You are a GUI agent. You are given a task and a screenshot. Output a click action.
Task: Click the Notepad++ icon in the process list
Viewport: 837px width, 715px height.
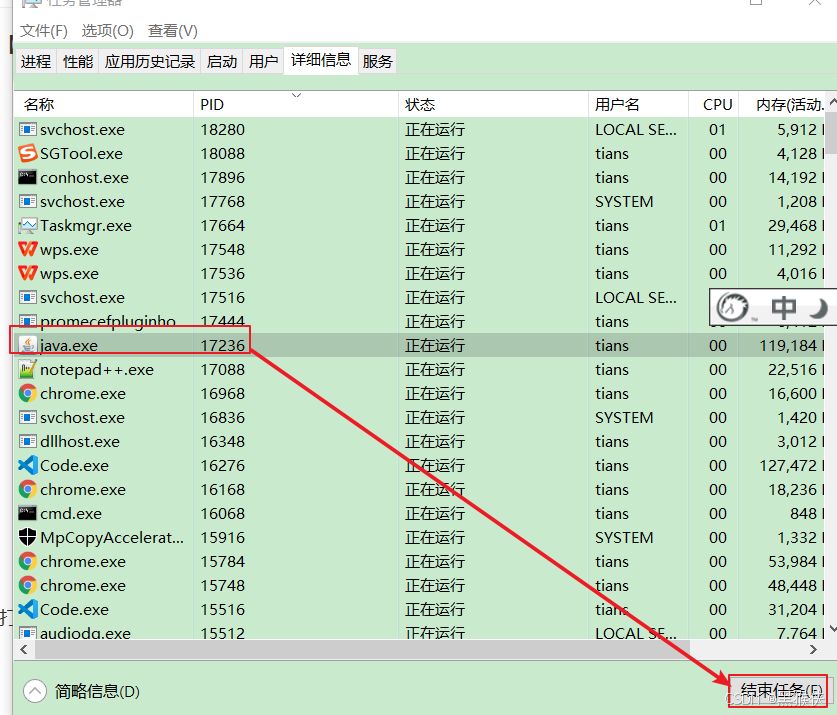[25, 369]
